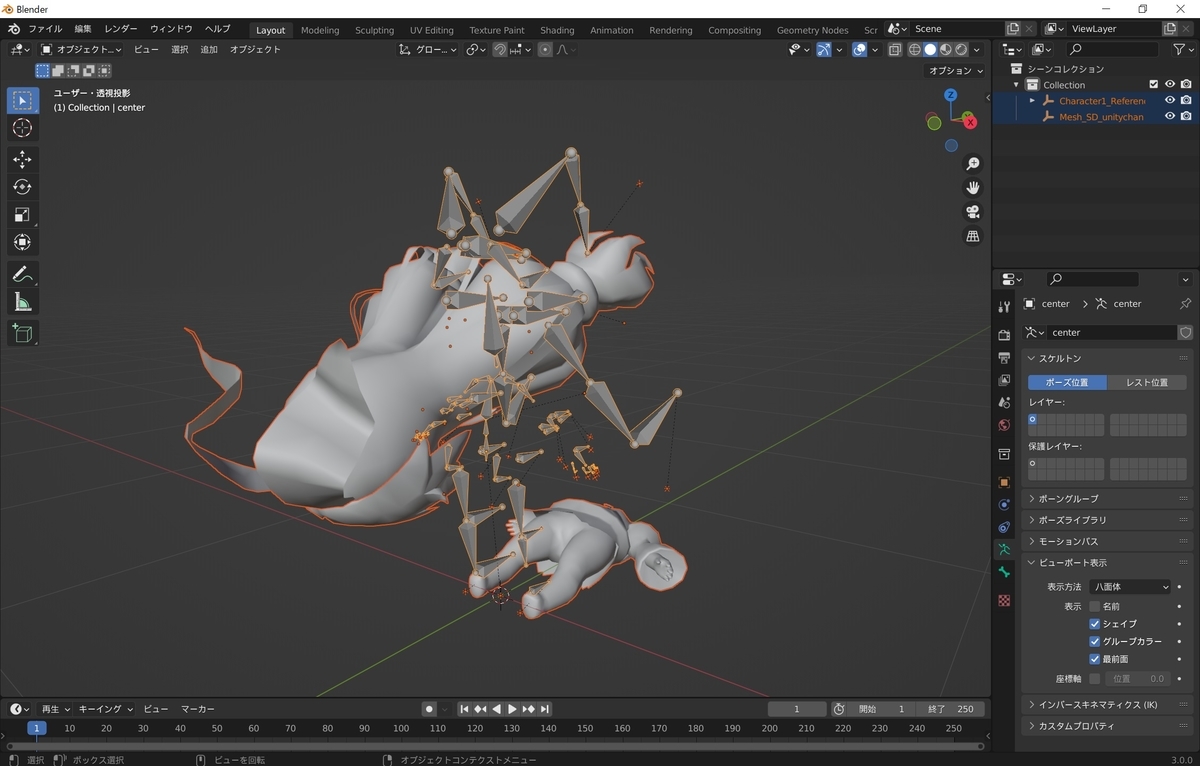Switch to the Sculpting workspace tab
Screen dimensions: 1200x766
374,30
